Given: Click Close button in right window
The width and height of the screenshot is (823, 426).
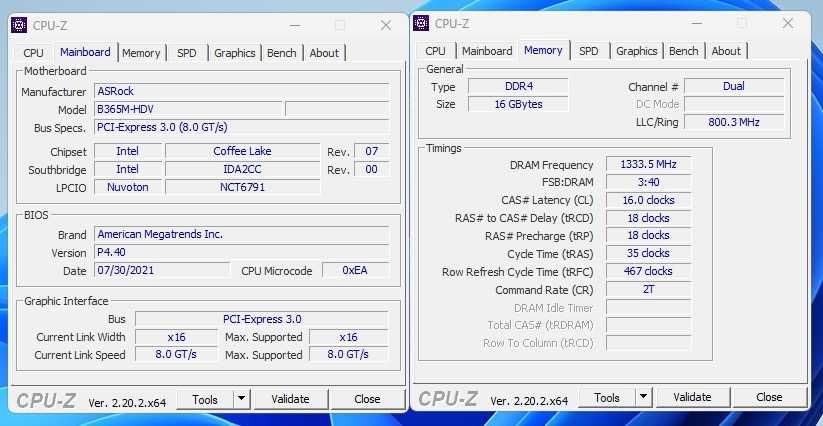Looking at the screenshot, I should pos(769,398).
